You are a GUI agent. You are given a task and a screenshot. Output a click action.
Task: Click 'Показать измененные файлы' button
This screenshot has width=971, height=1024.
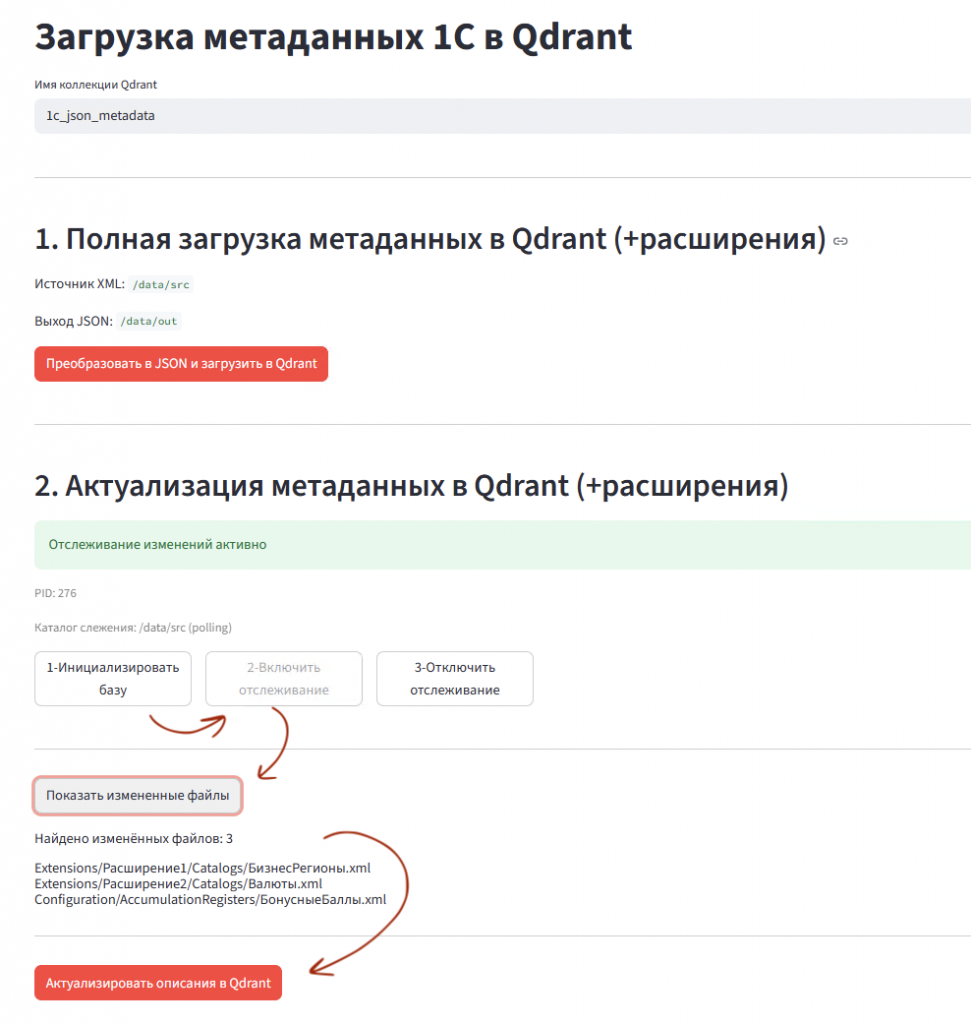pyautogui.click(x=137, y=796)
